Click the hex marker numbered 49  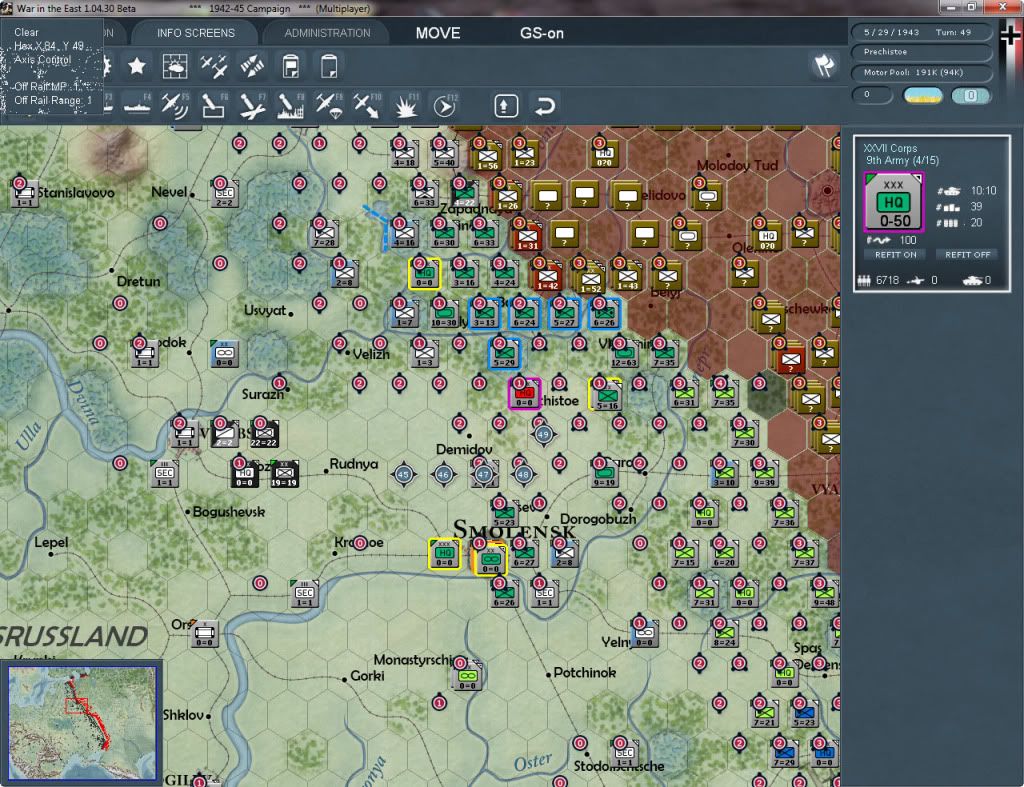pos(543,434)
